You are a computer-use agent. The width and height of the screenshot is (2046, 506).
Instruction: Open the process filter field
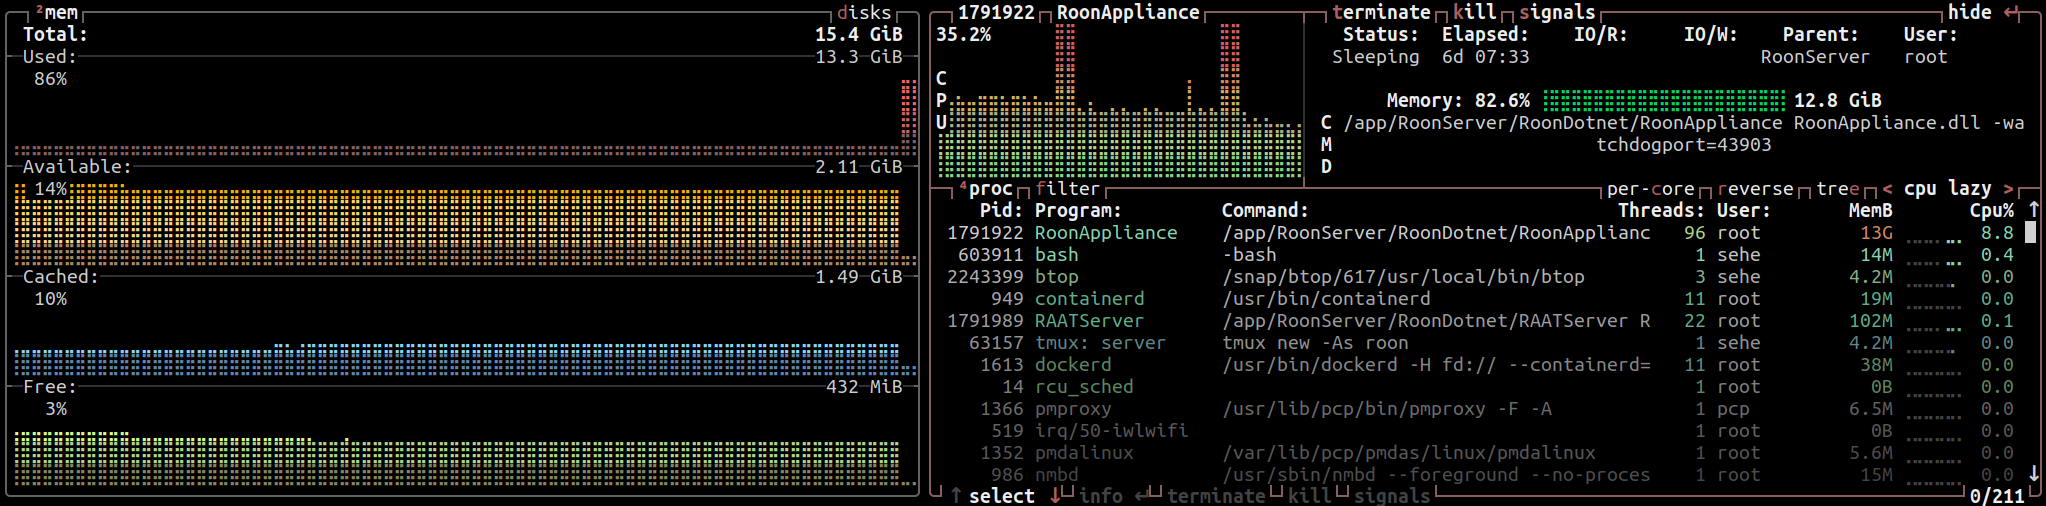pyautogui.click(x=1067, y=189)
